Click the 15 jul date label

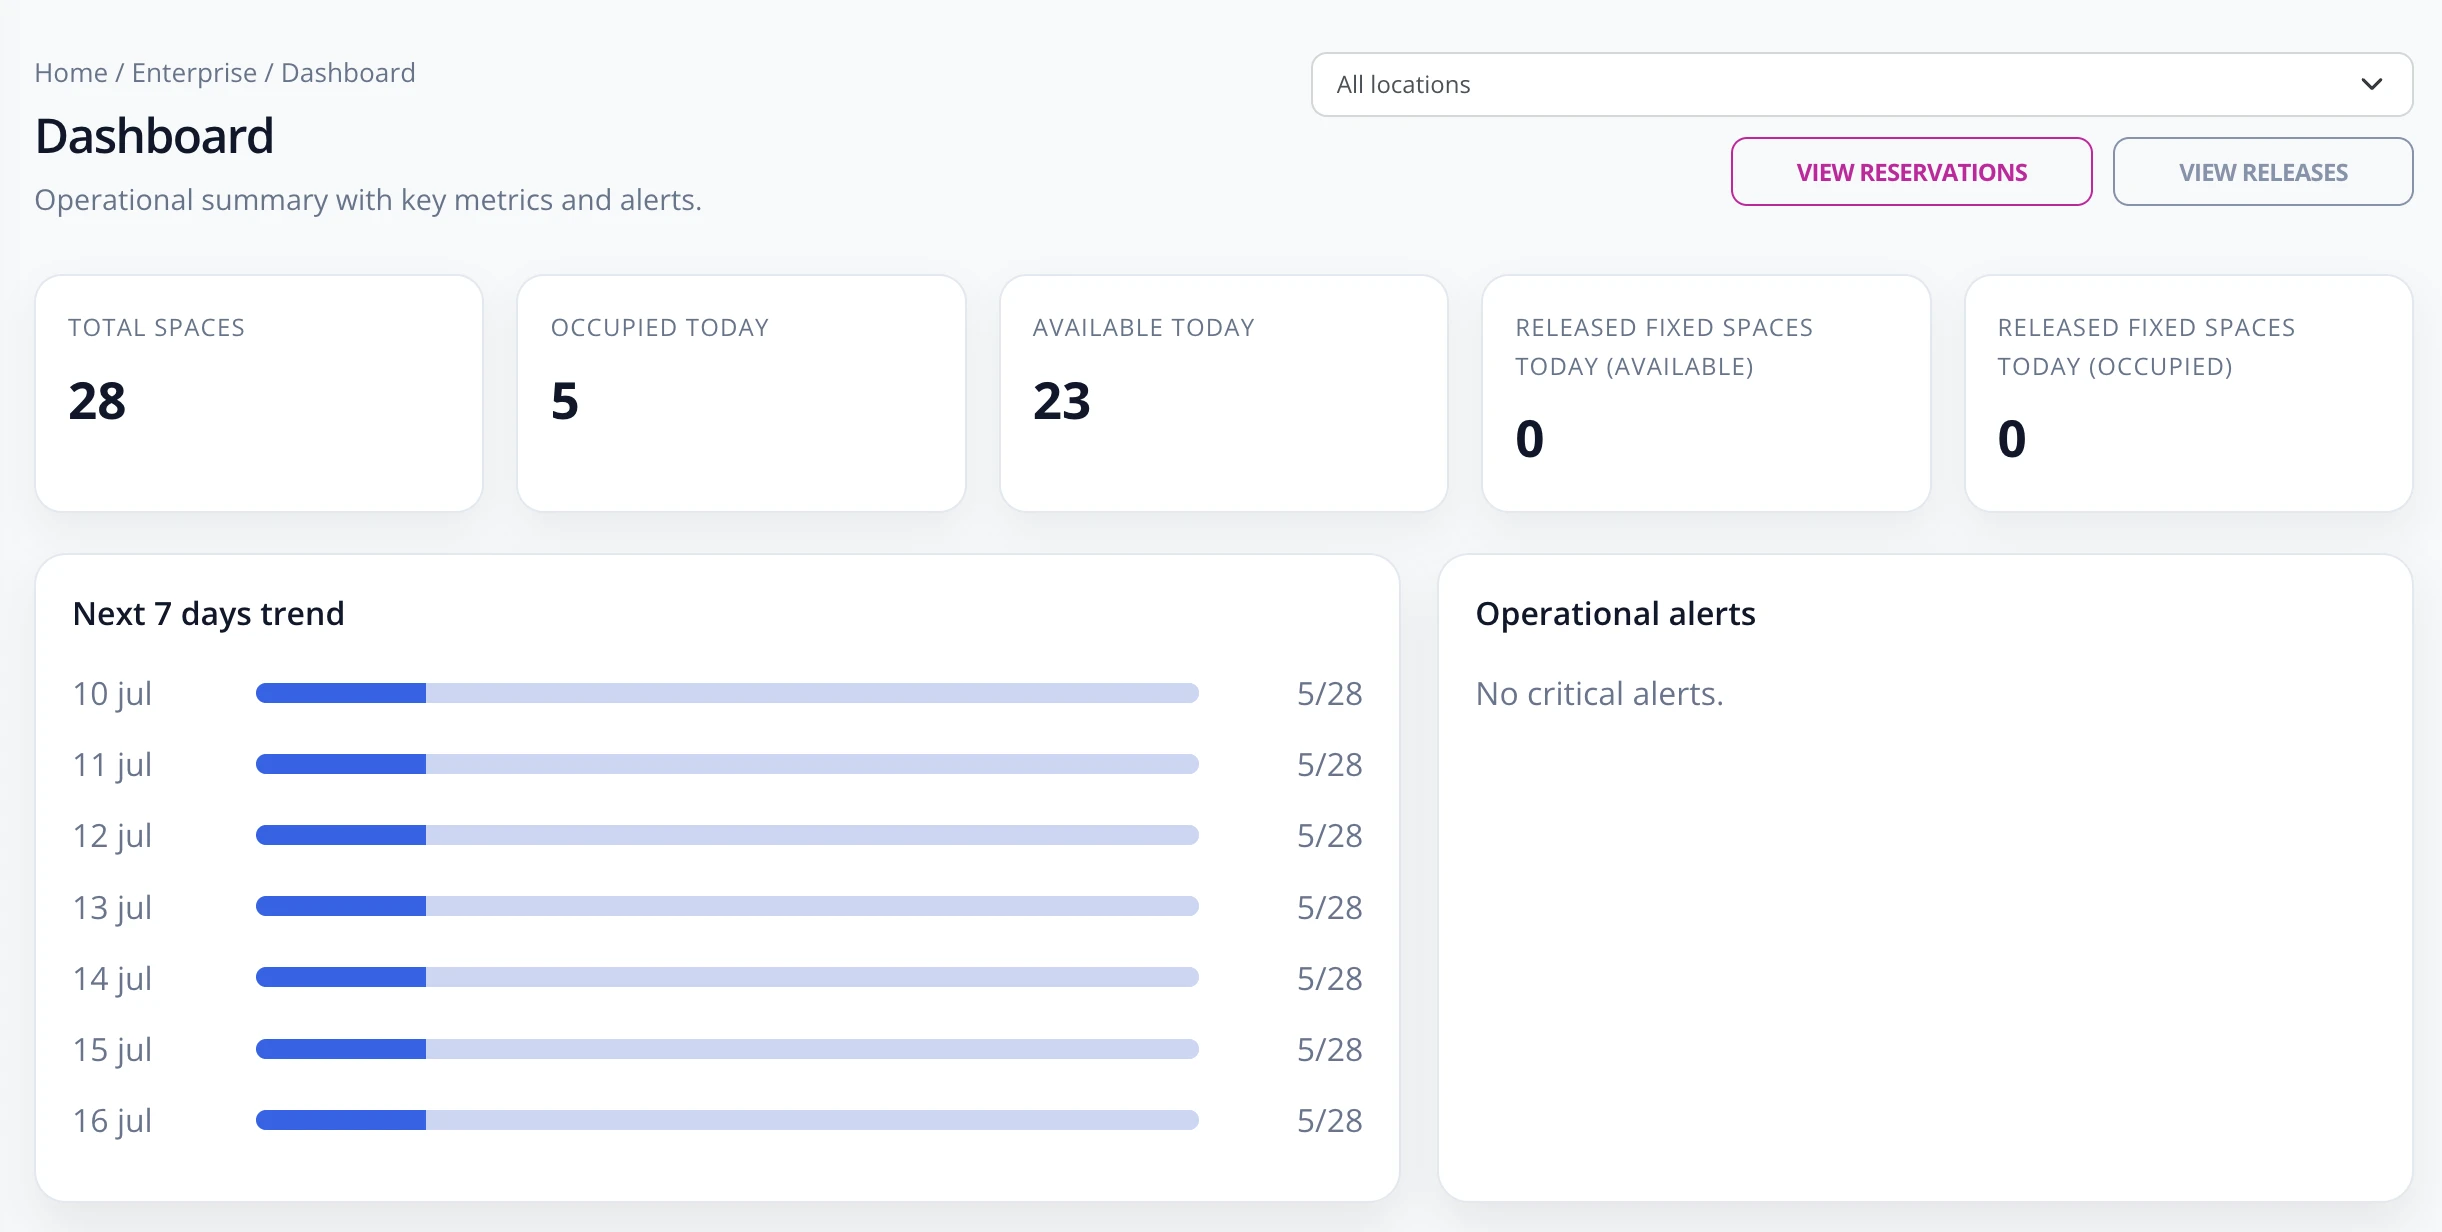coord(112,1050)
